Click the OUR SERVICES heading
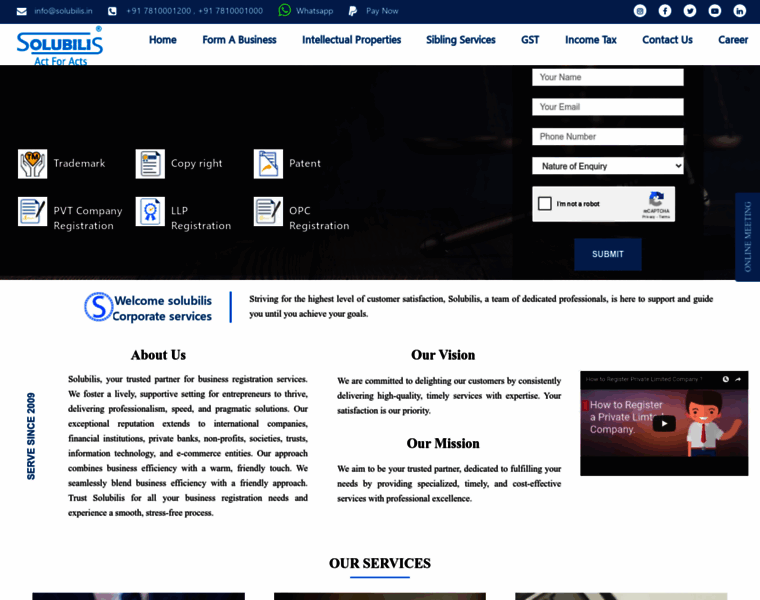760x600 pixels. coord(380,563)
